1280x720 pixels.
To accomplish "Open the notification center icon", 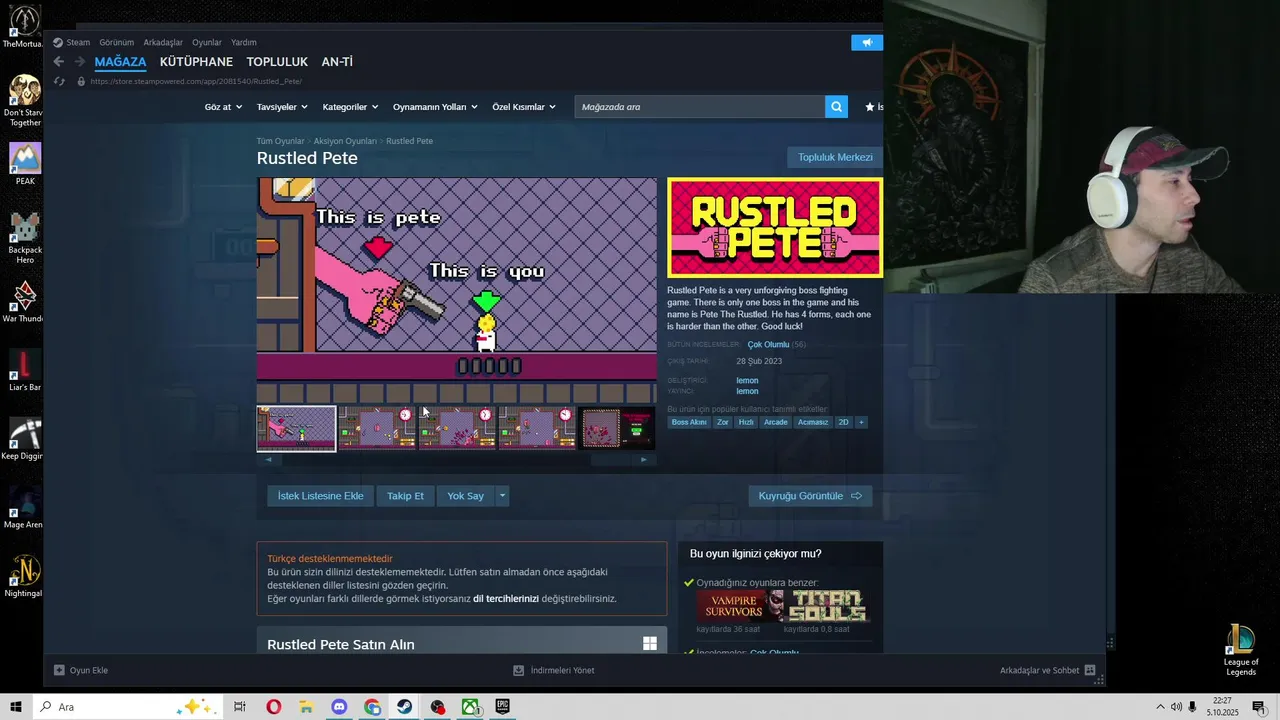I will pos(1259,707).
